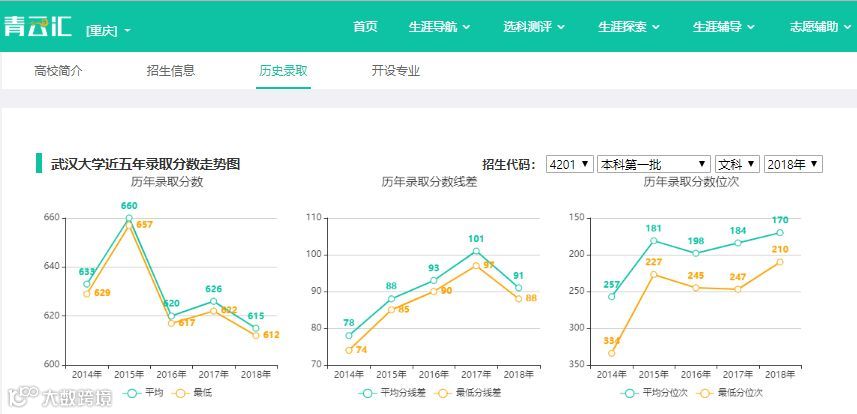Click the 2017 lowest rank point 247
Viewport: 857px width, 414px height.
(x=738, y=289)
